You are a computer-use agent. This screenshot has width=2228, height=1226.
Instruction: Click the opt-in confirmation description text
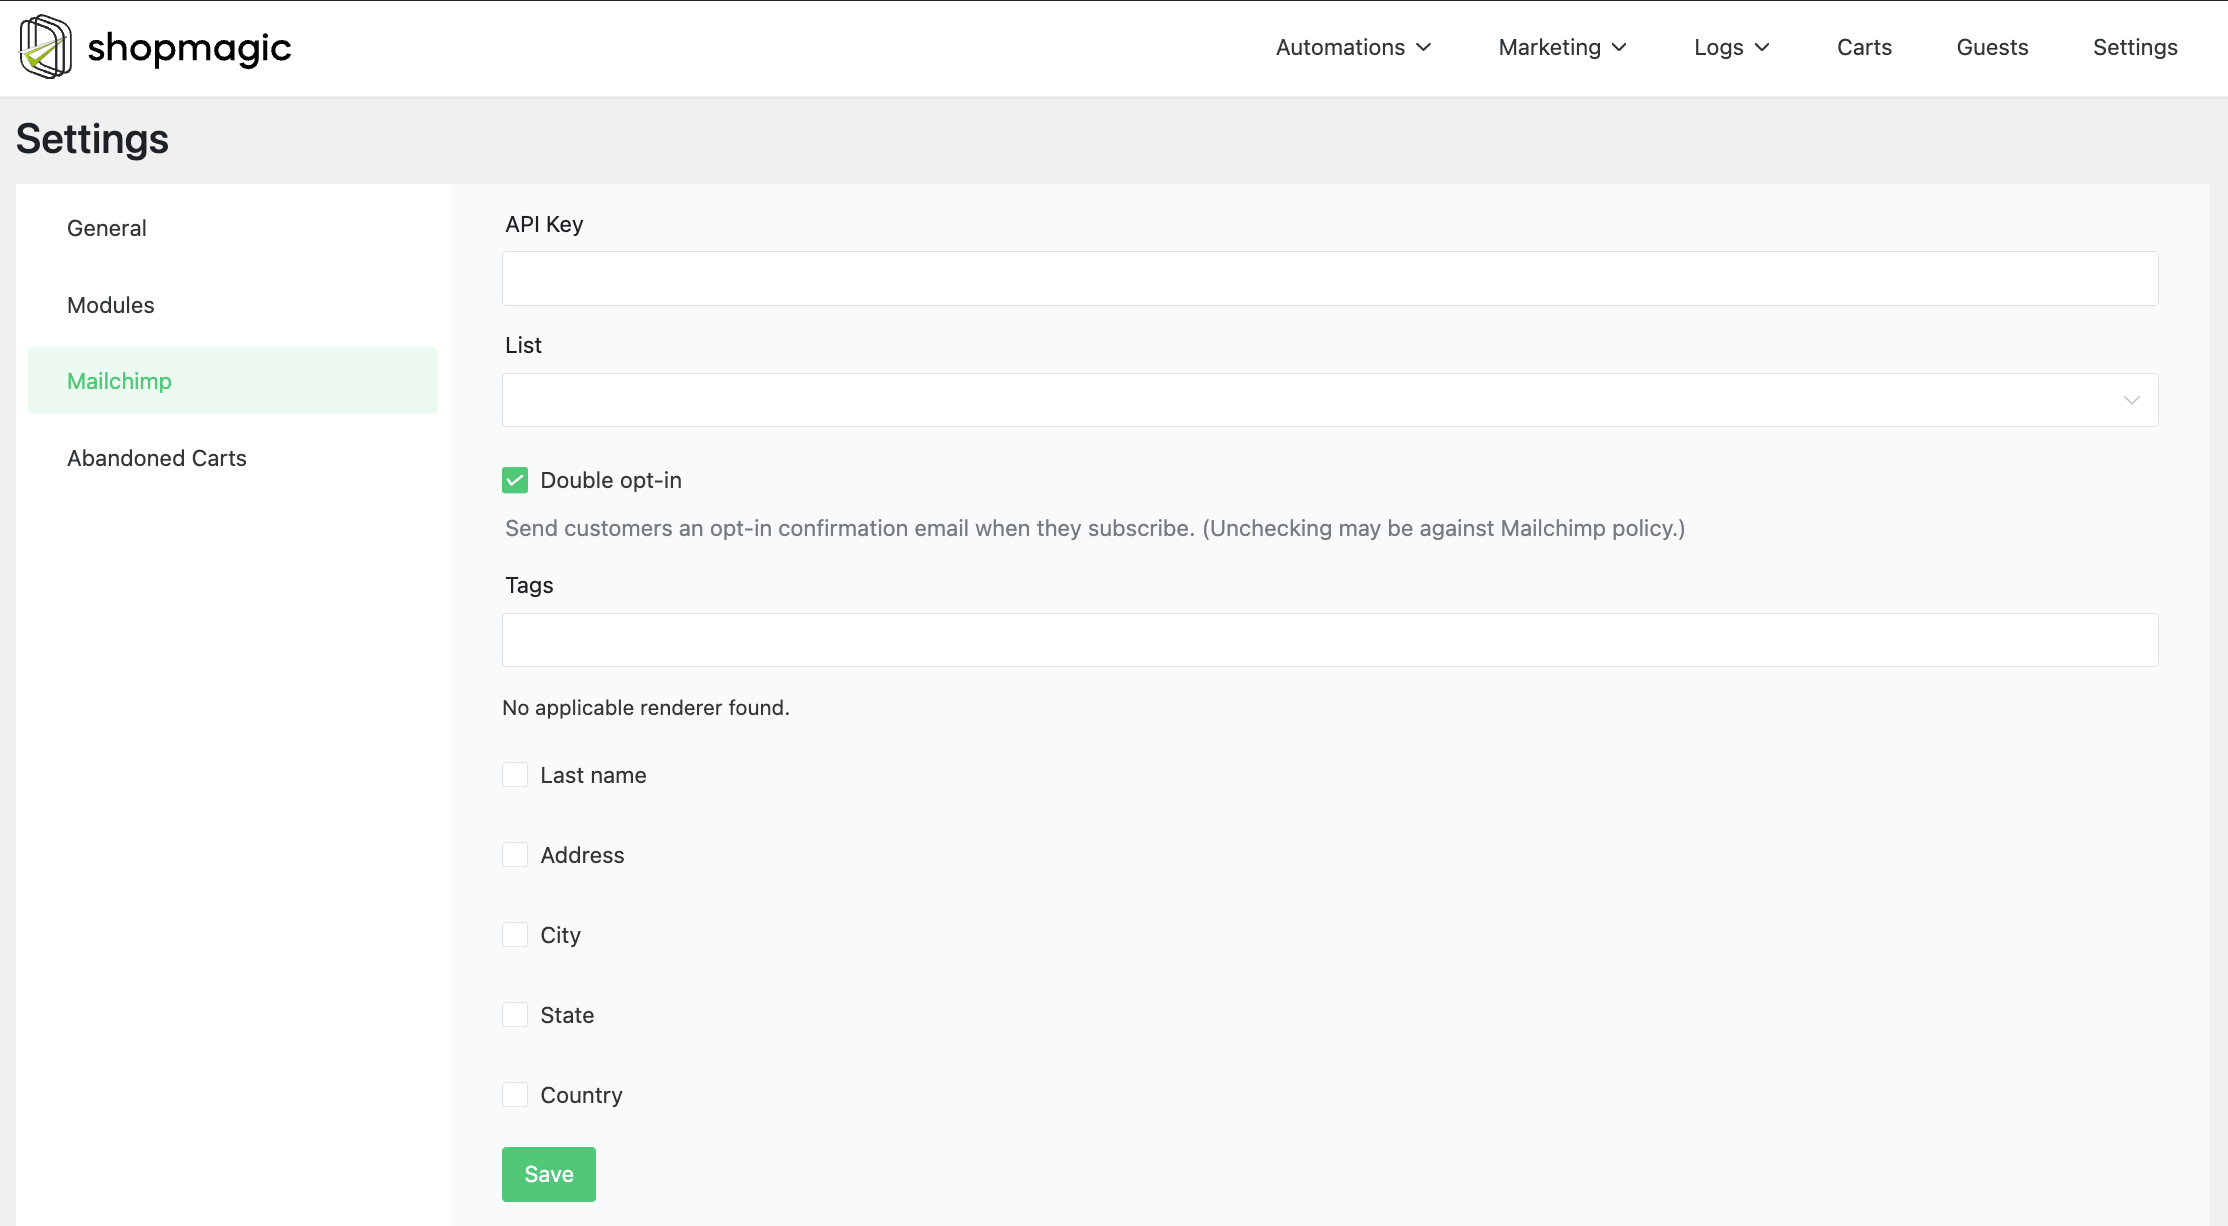tap(1095, 528)
